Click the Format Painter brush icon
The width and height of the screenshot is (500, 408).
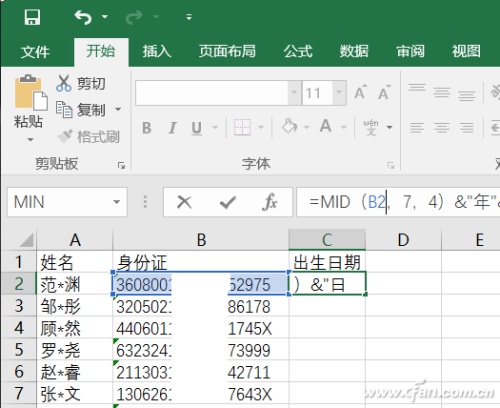[x=64, y=136]
